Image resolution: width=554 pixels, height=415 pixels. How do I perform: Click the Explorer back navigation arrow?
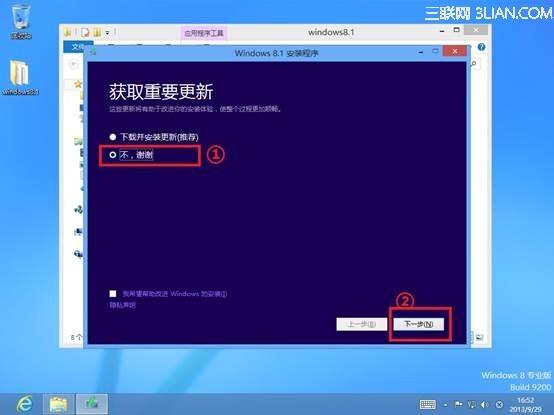[74, 64]
